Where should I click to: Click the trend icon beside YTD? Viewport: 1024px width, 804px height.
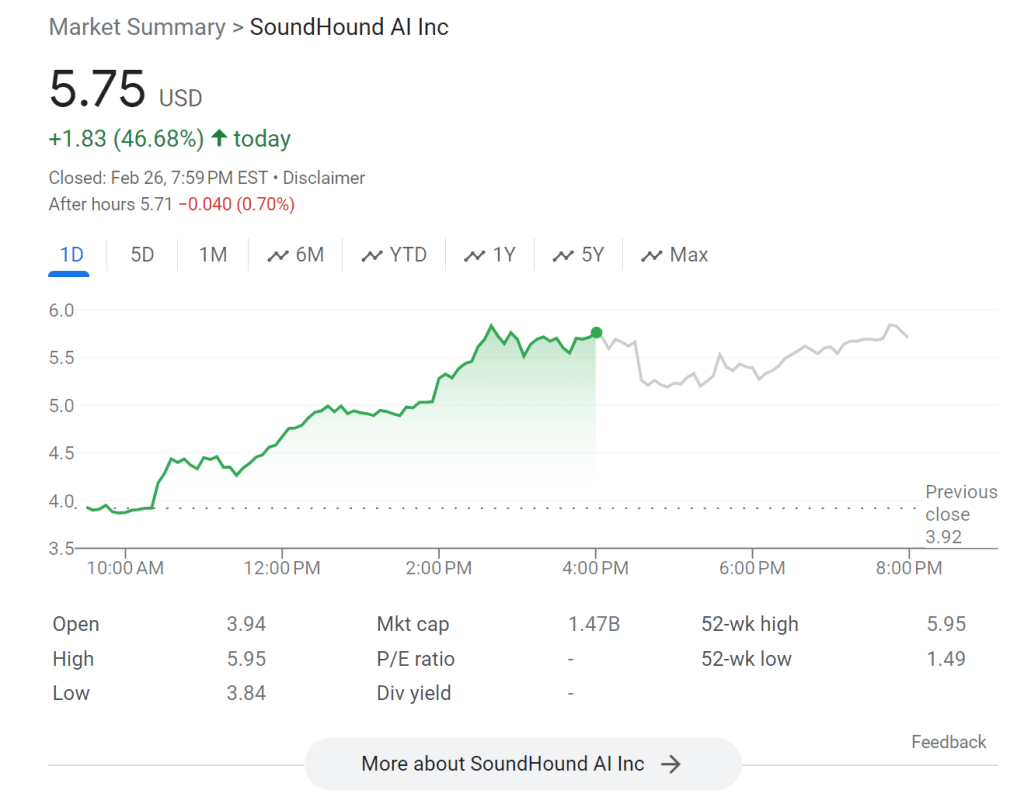click(x=372, y=256)
